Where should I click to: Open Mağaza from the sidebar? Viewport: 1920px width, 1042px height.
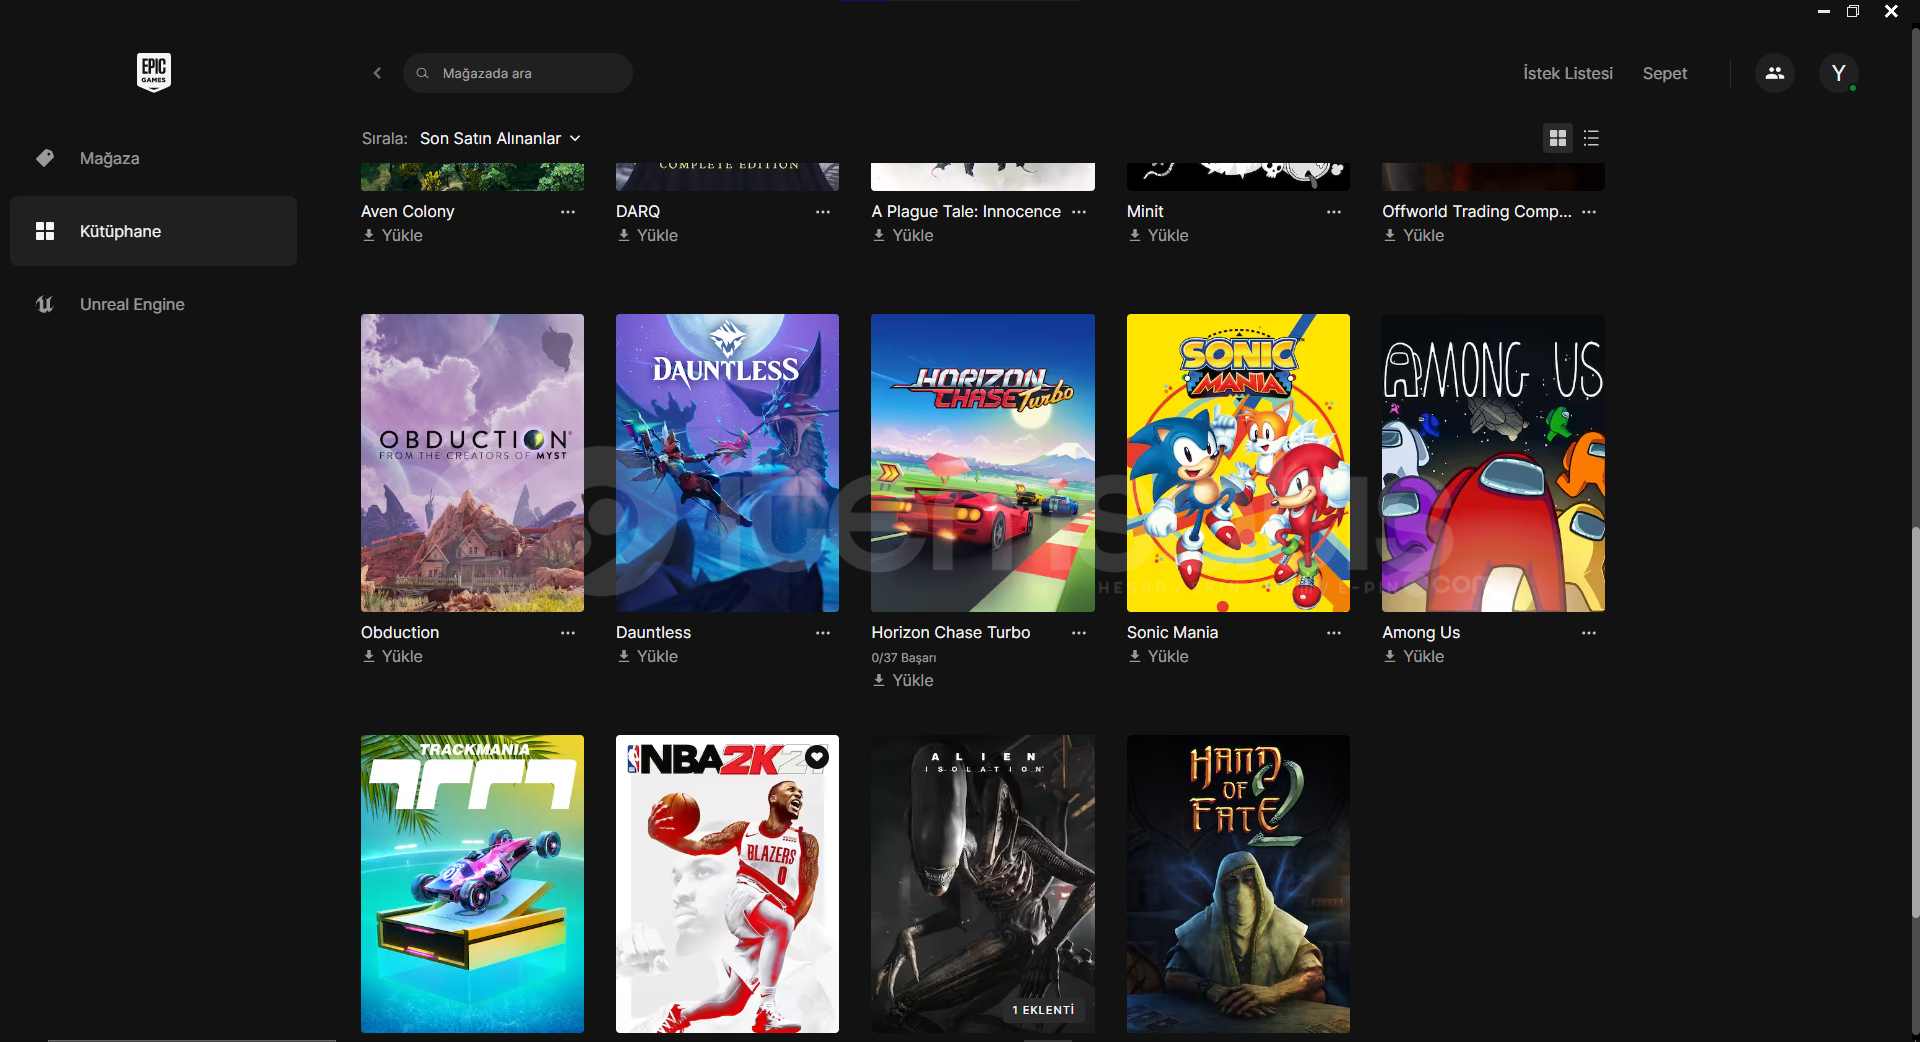pos(153,158)
